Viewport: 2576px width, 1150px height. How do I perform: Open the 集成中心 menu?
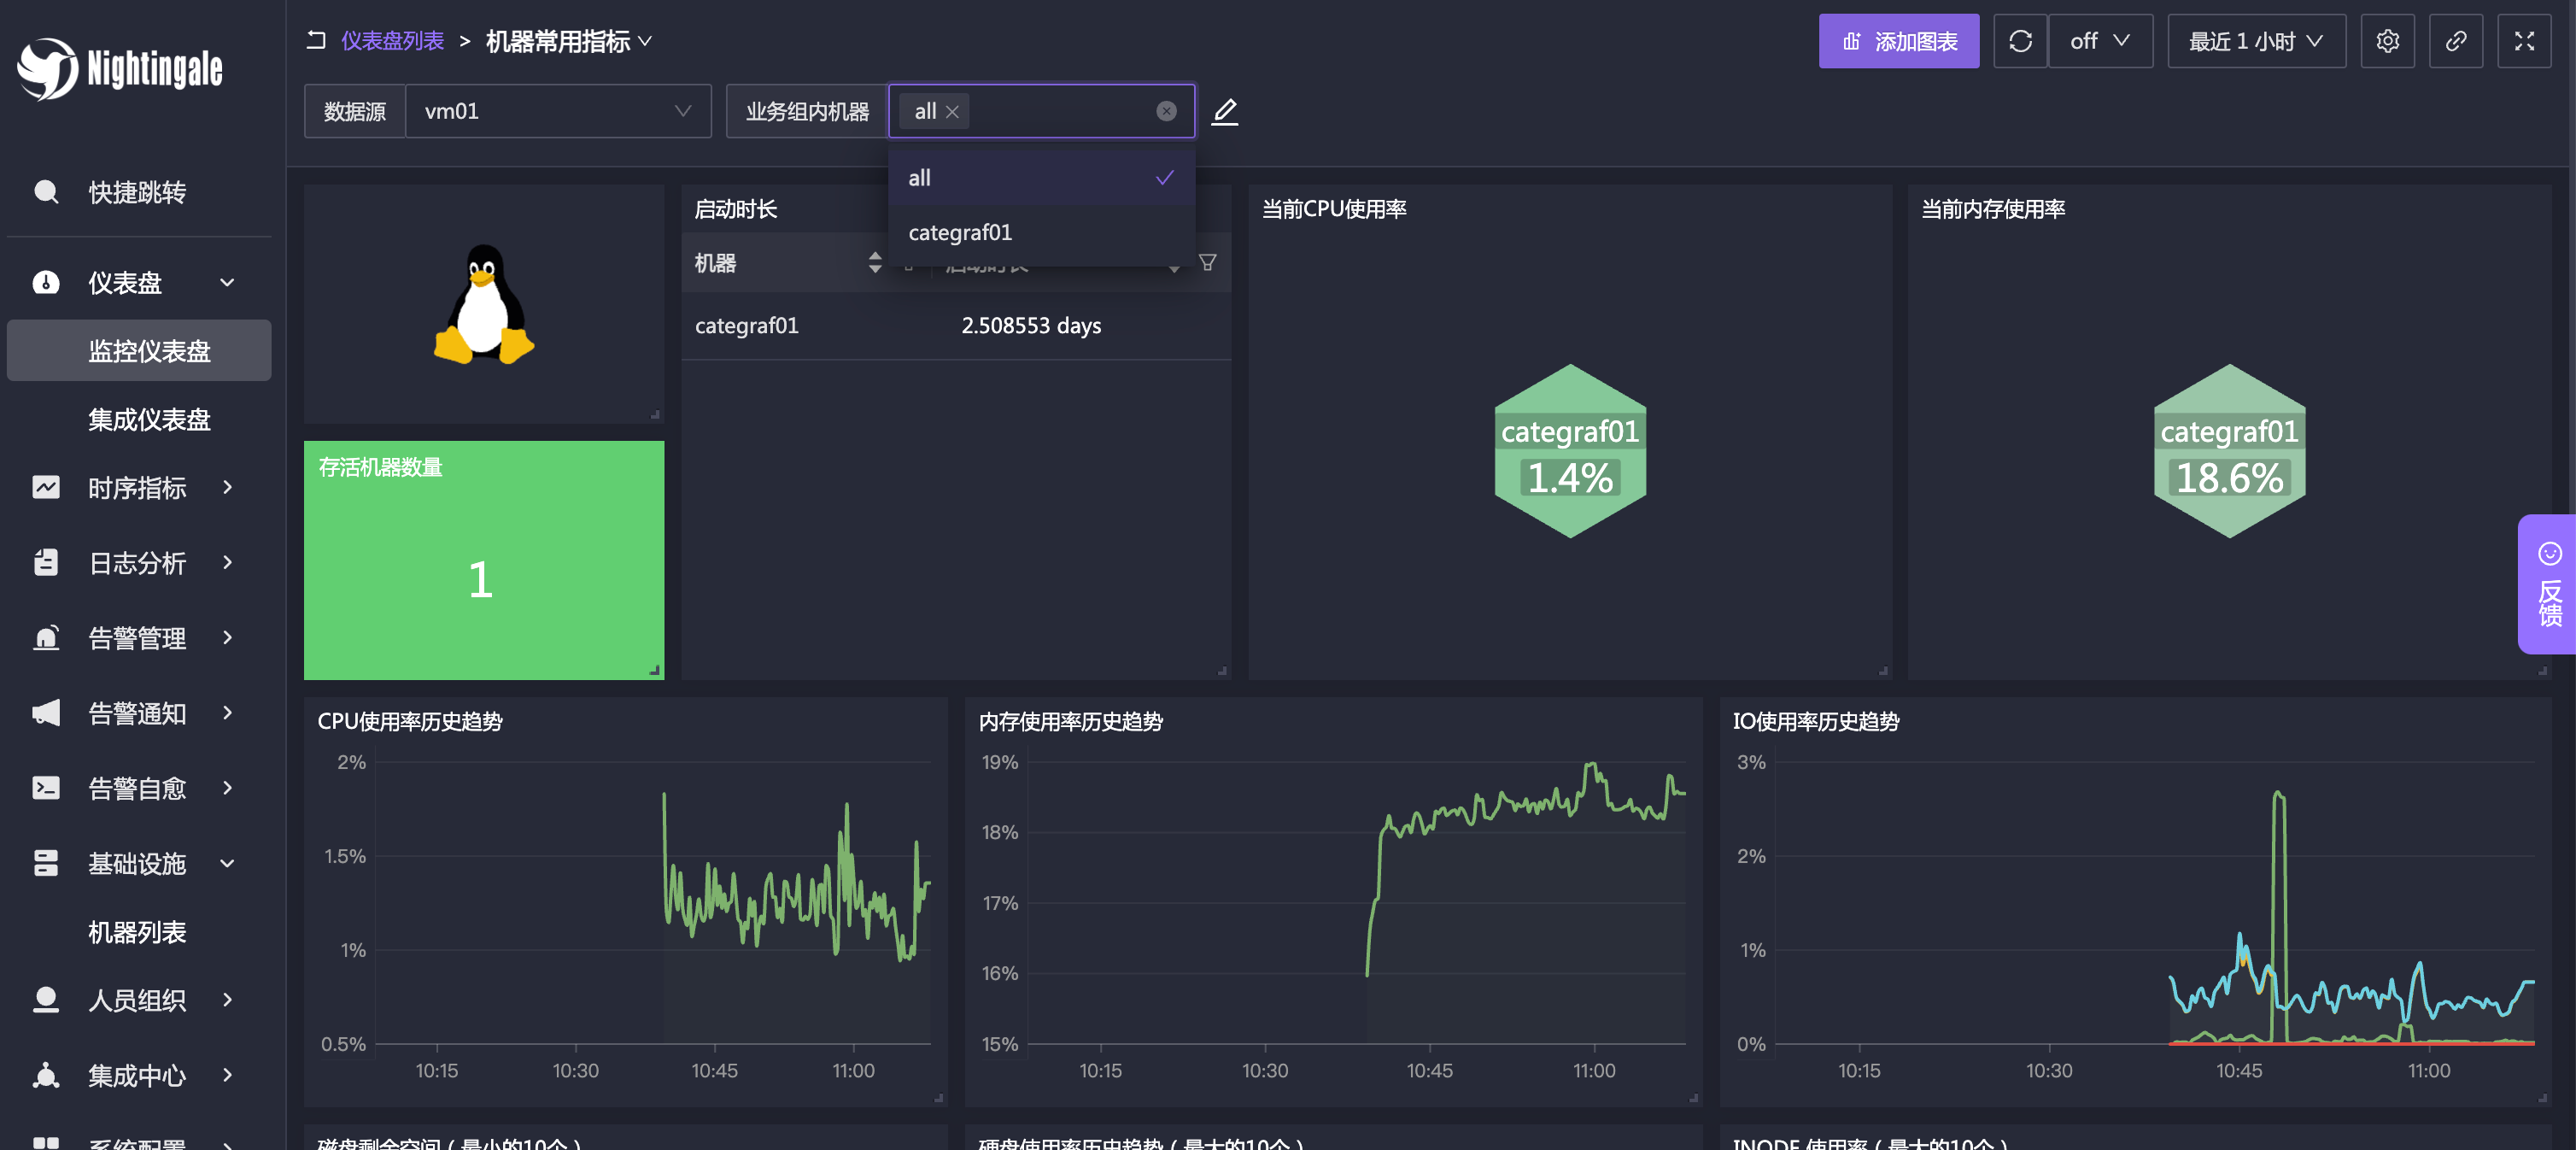[138, 1075]
